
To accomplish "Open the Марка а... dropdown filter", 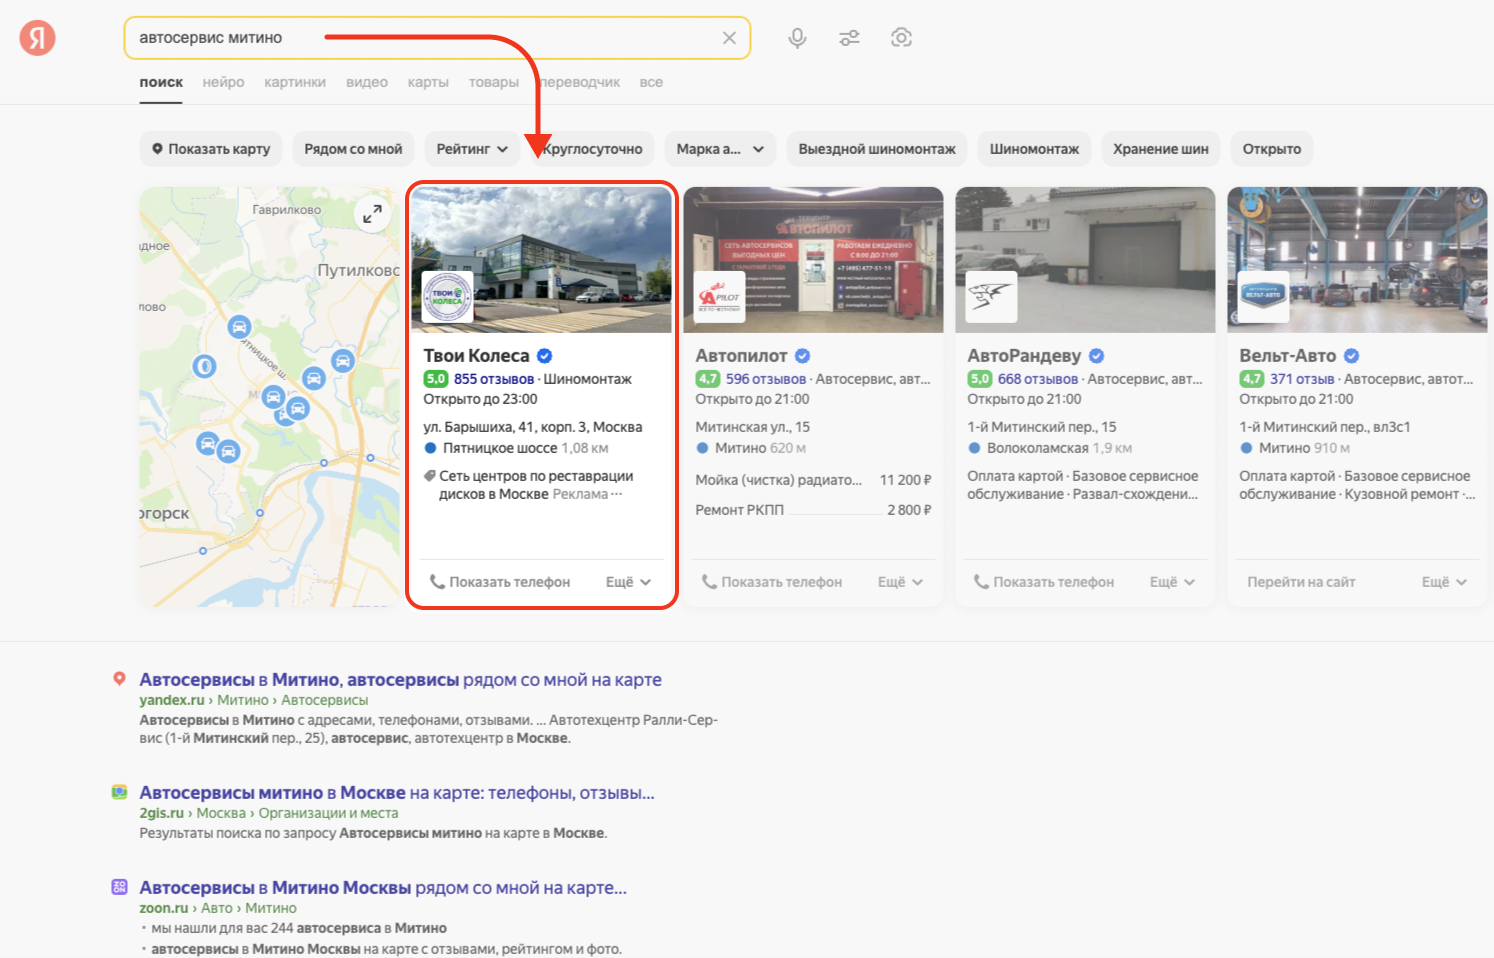I will pos(719,149).
